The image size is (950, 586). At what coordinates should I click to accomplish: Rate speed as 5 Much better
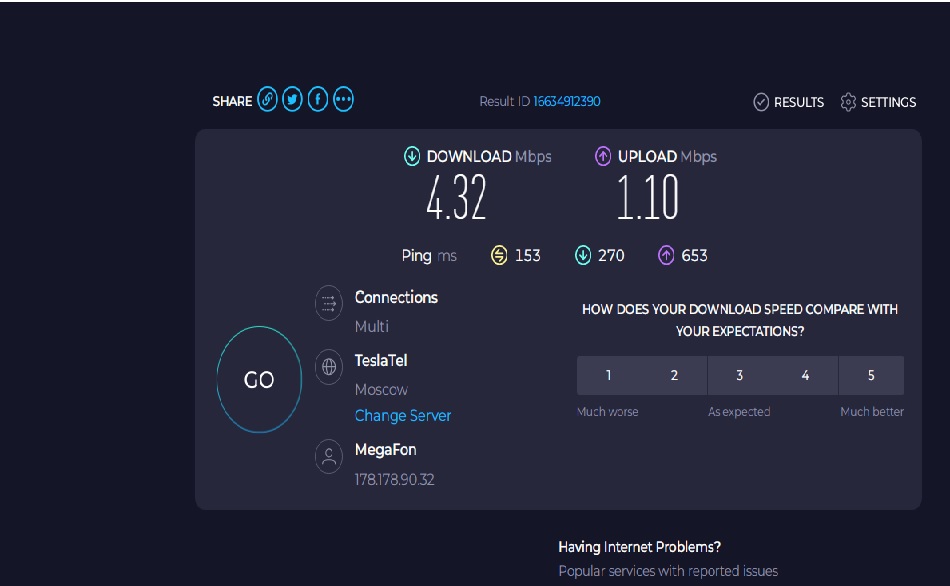tap(871, 376)
